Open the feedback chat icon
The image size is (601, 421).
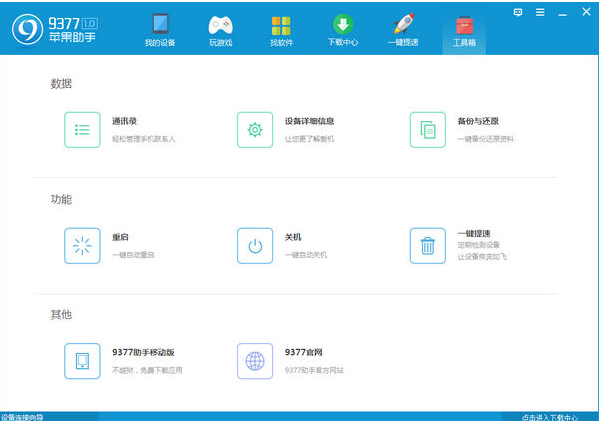point(518,12)
